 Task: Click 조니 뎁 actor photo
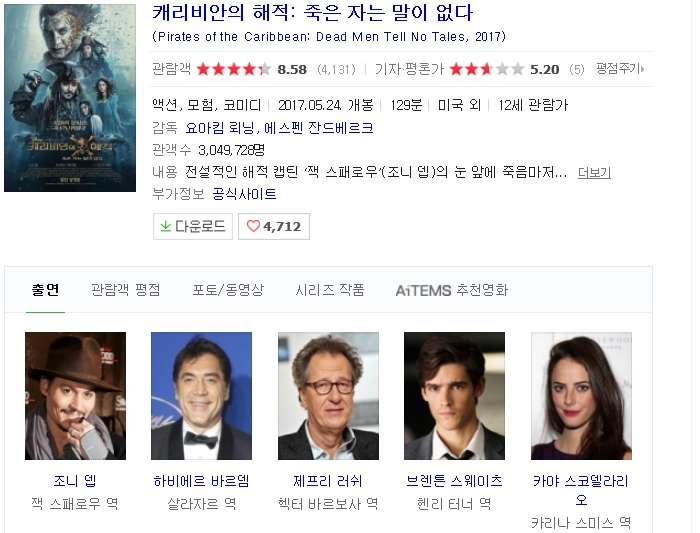(75, 396)
